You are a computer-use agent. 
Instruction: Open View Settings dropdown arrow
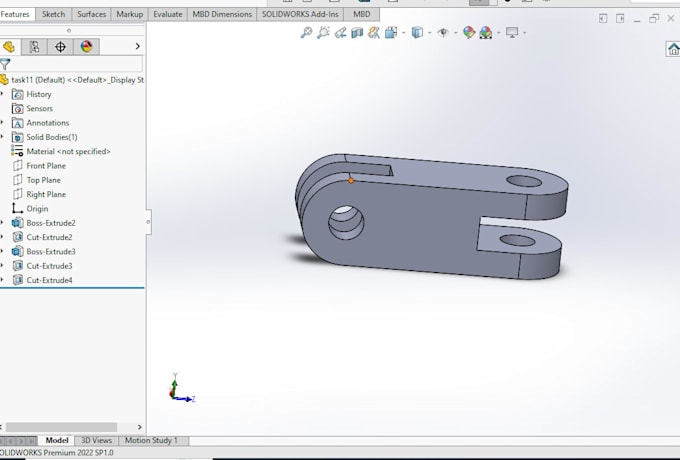click(525, 33)
